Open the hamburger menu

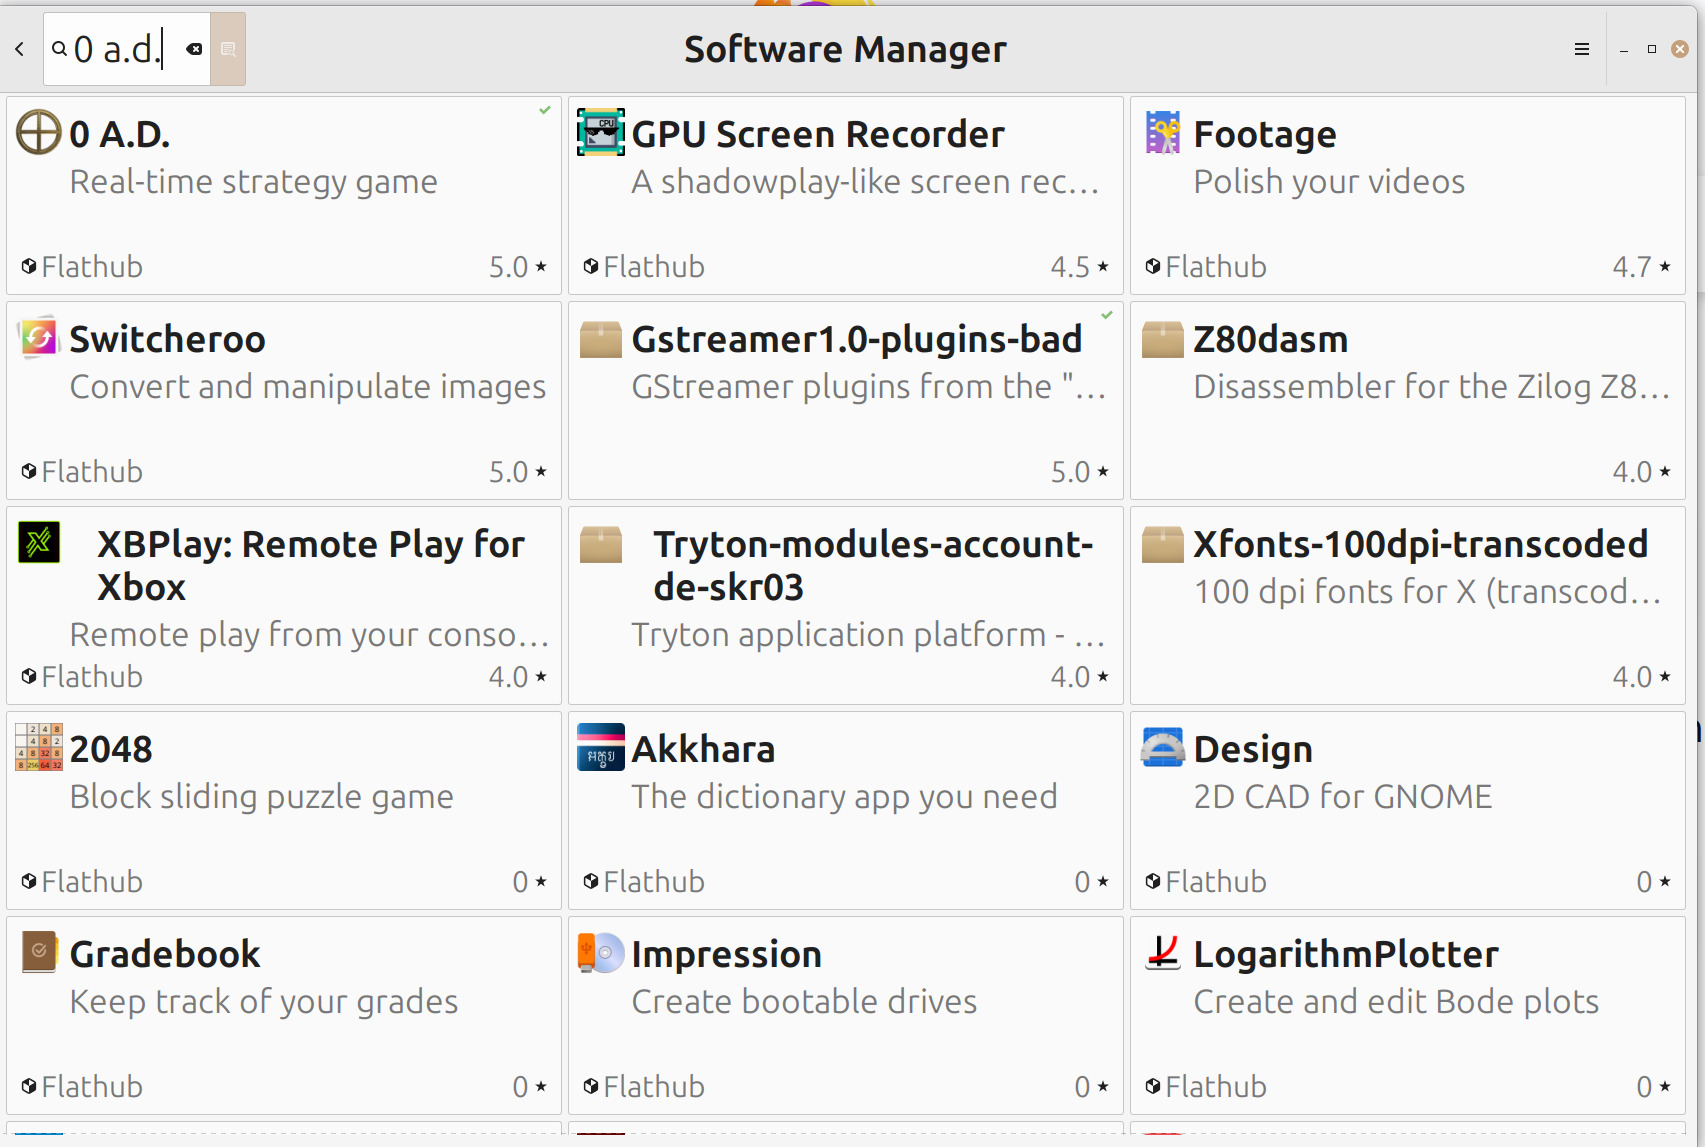(x=1581, y=49)
